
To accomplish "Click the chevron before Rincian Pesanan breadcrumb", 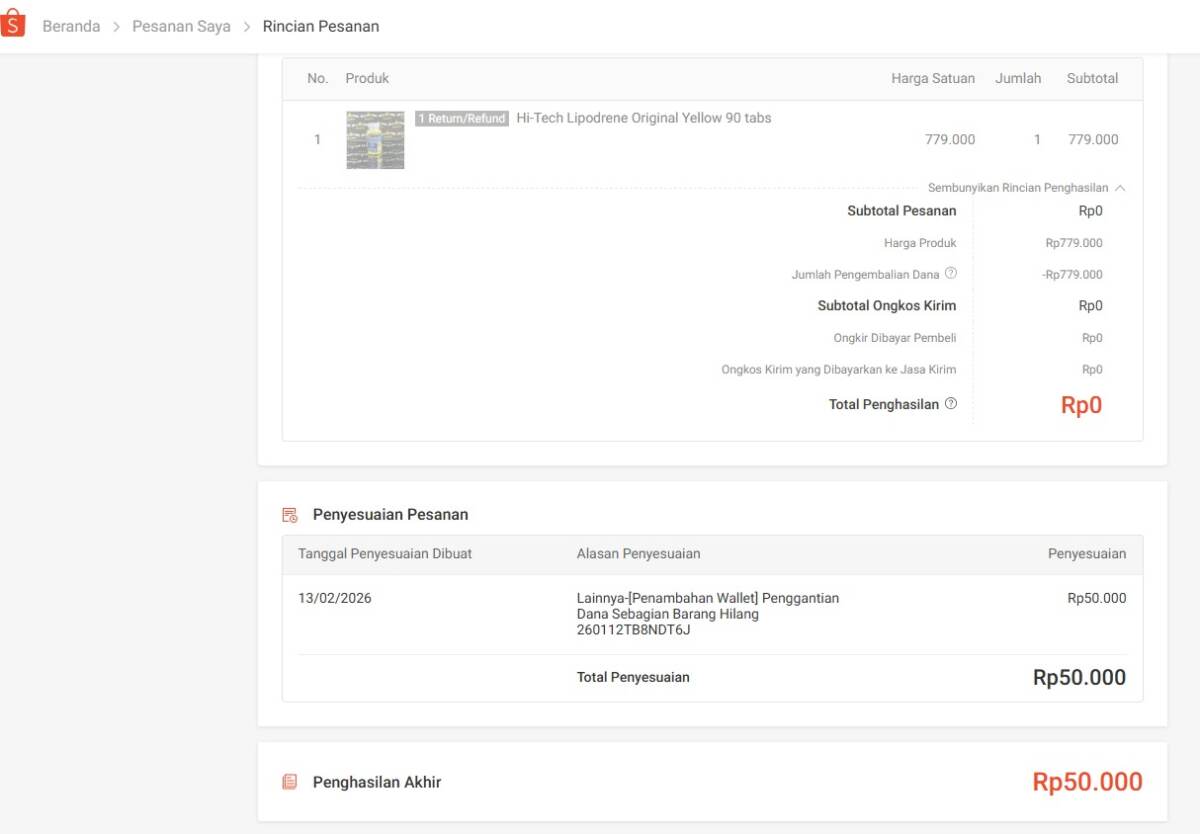I will [x=245, y=26].
